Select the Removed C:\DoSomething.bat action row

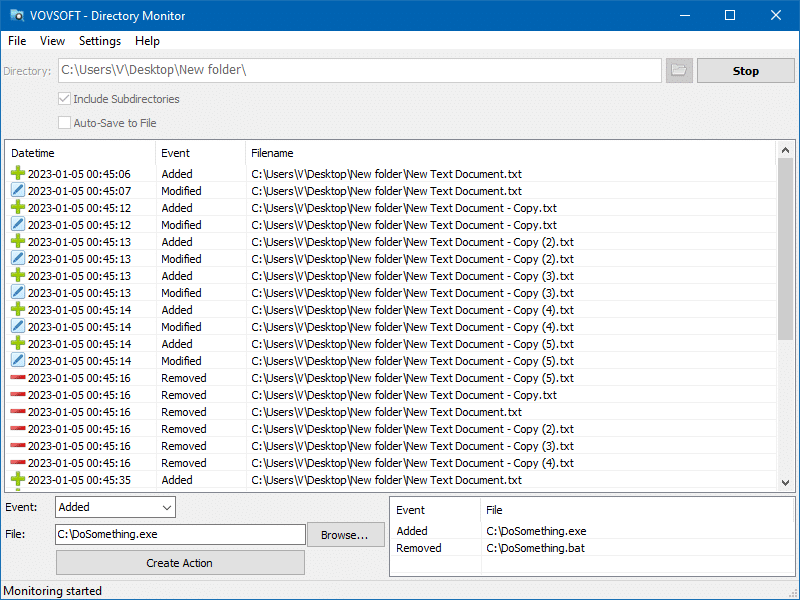535,548
